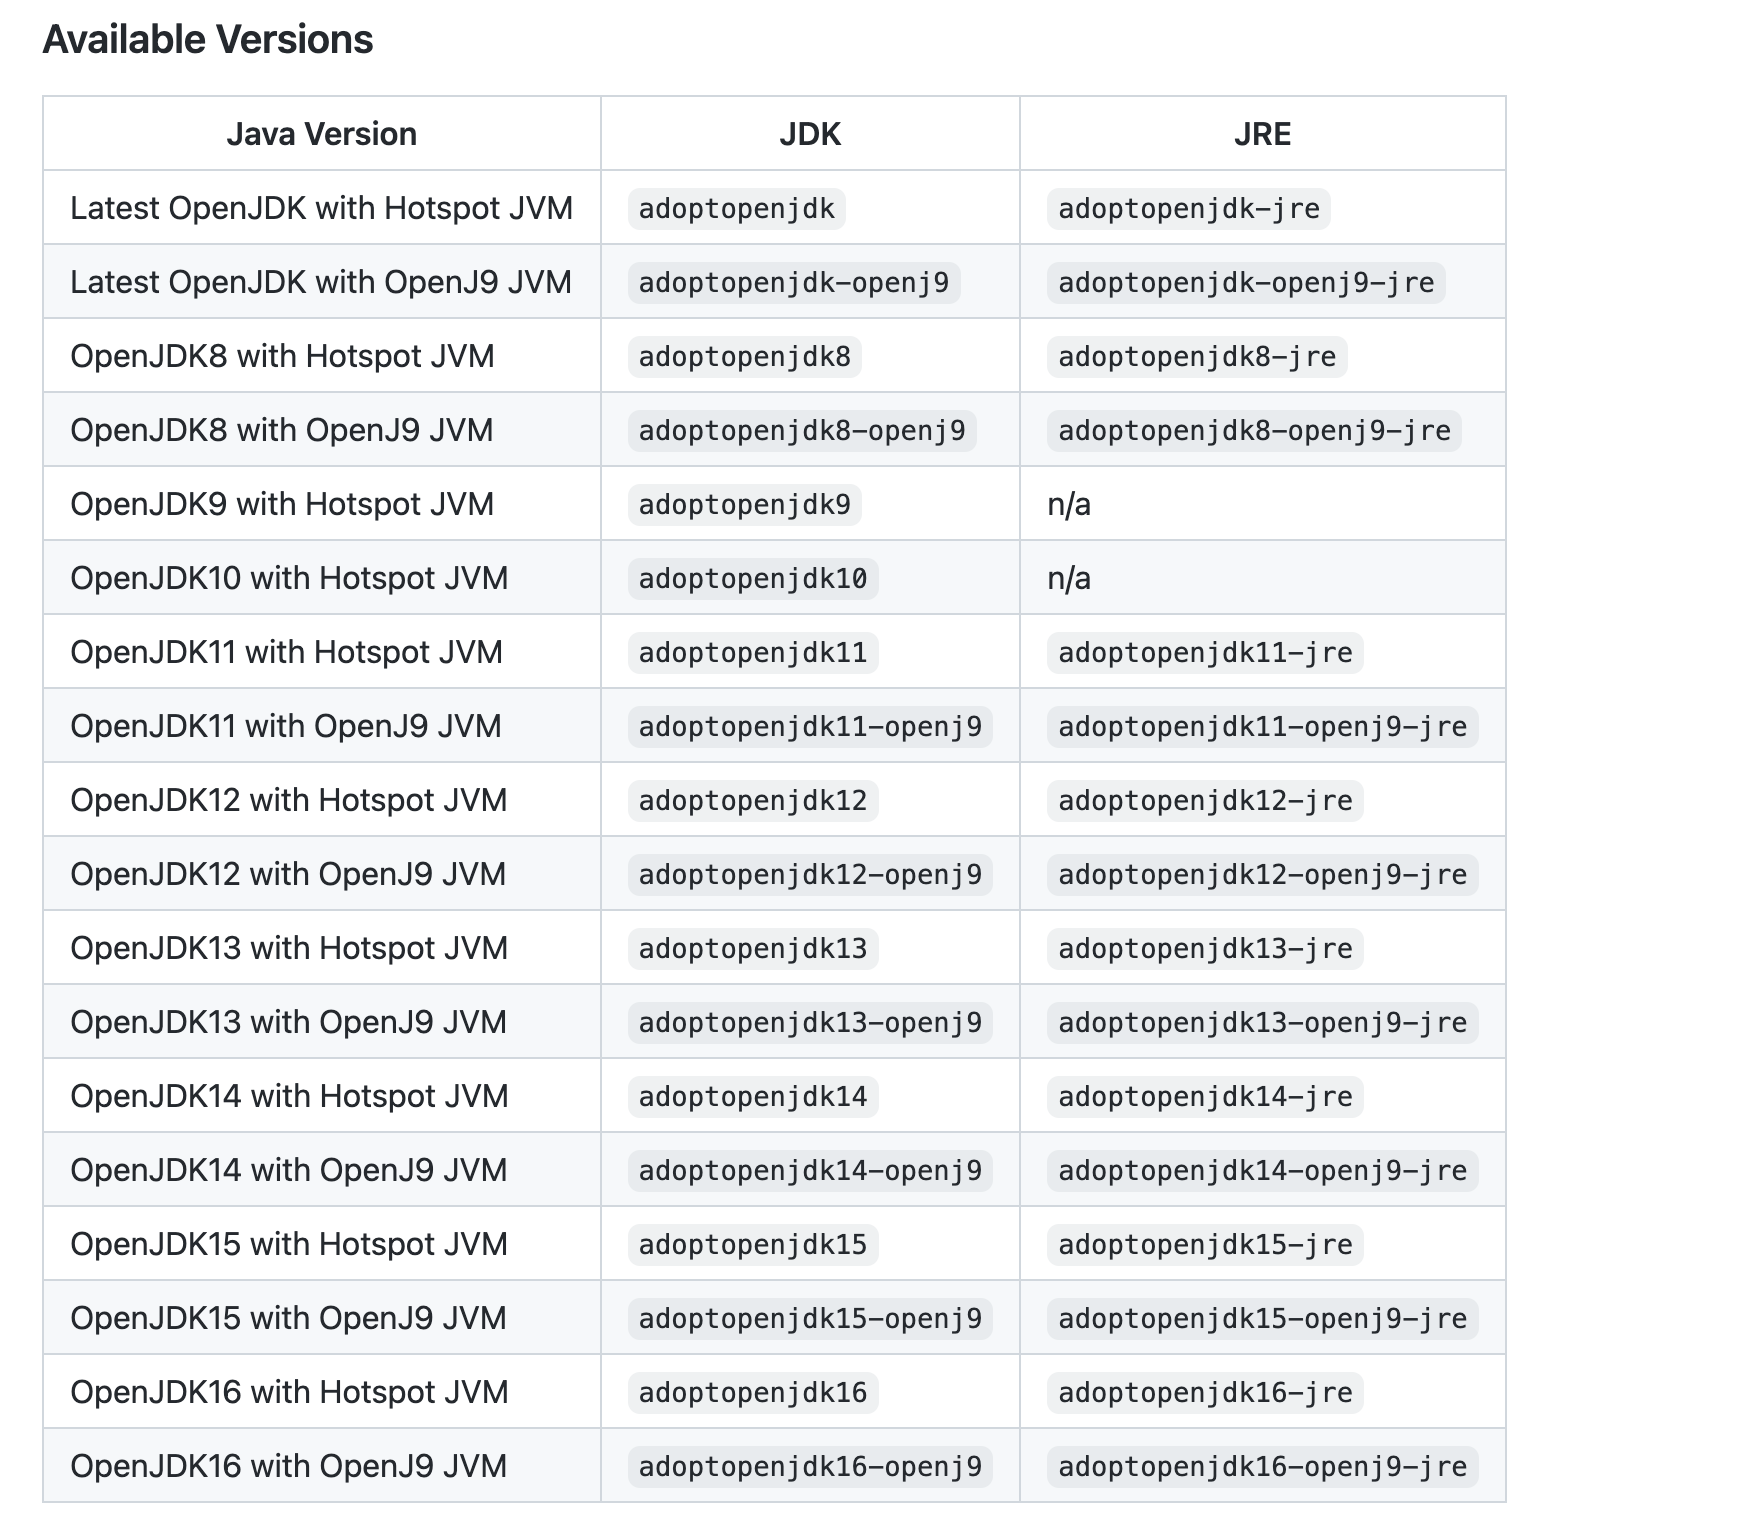Select the adoptopenjdk-jre code label
The width and height of the screenshot is (1744, 1536).
pyautogui.click(x=1189, y=209)
